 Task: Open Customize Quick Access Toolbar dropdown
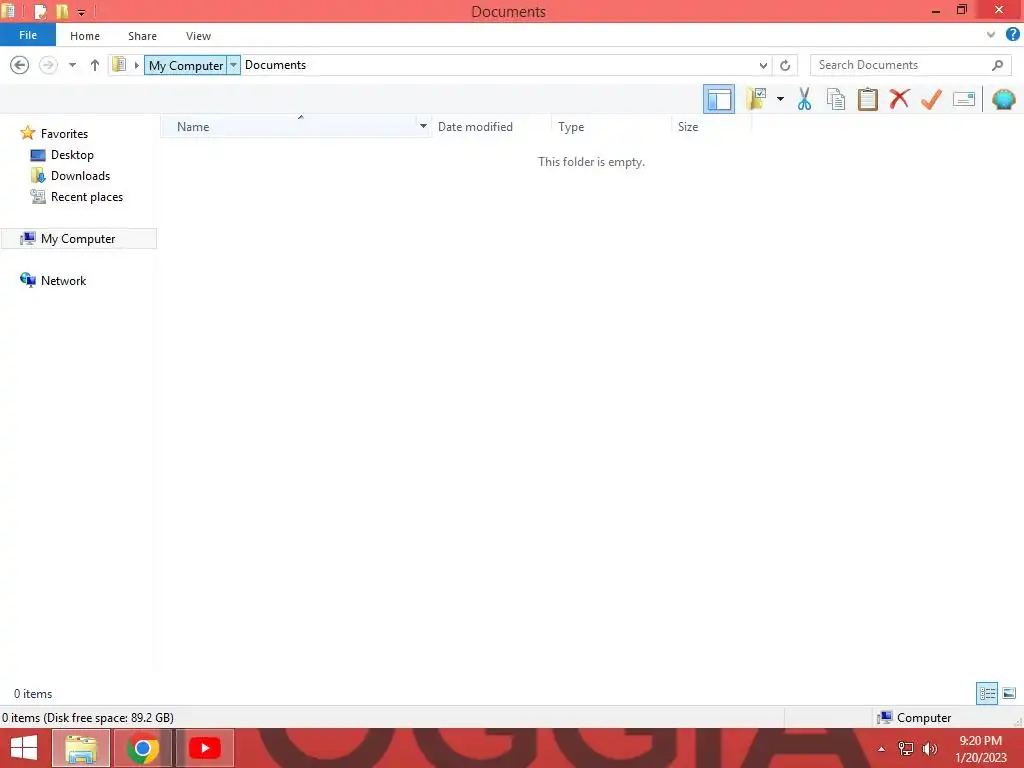point(82,12)
